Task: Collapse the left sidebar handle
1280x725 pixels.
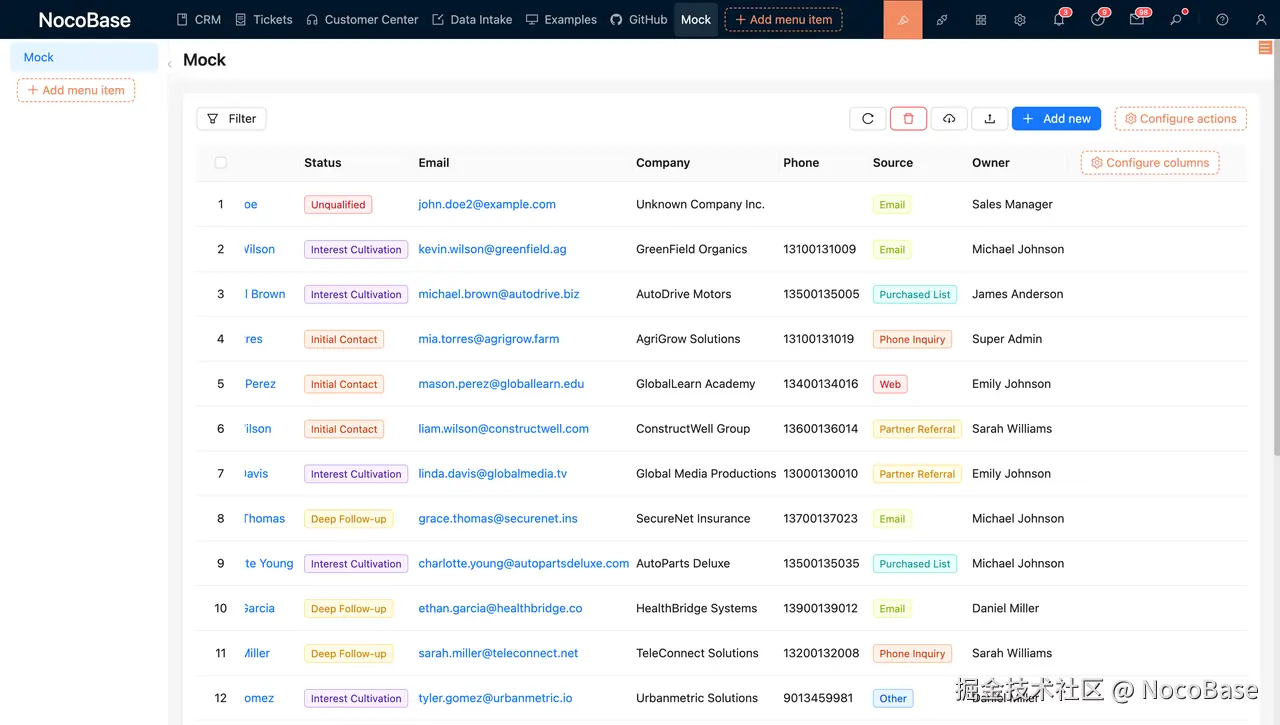Action: (169, 64)
